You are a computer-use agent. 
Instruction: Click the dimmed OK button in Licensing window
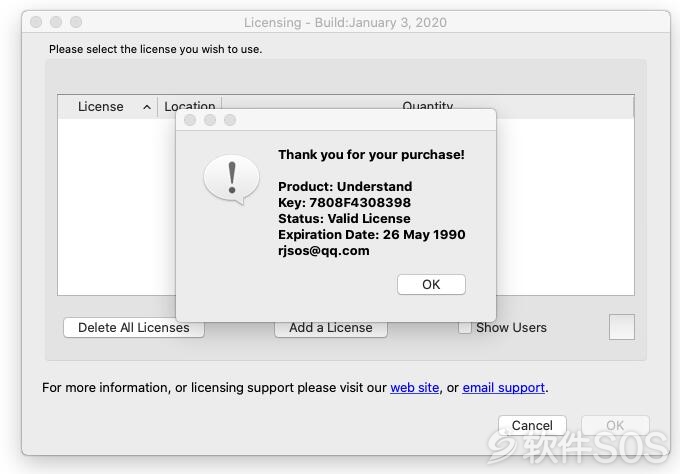click(615, 425)
